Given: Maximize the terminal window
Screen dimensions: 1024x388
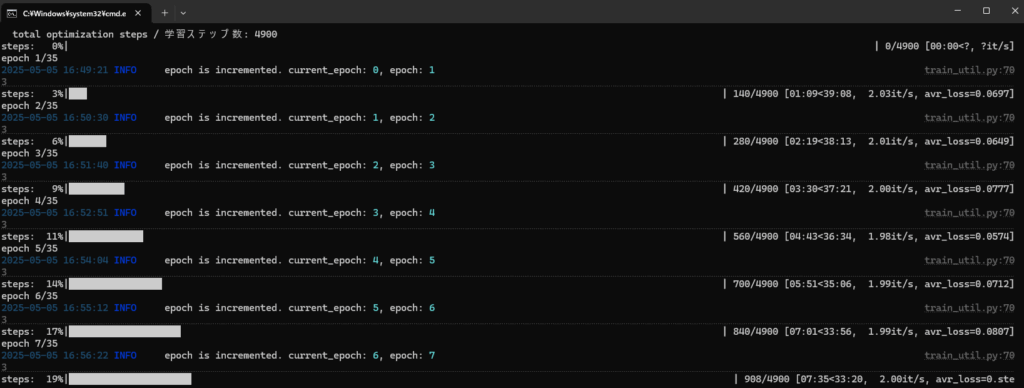Looking at the screenshot, I should click(x=986, y=10).
